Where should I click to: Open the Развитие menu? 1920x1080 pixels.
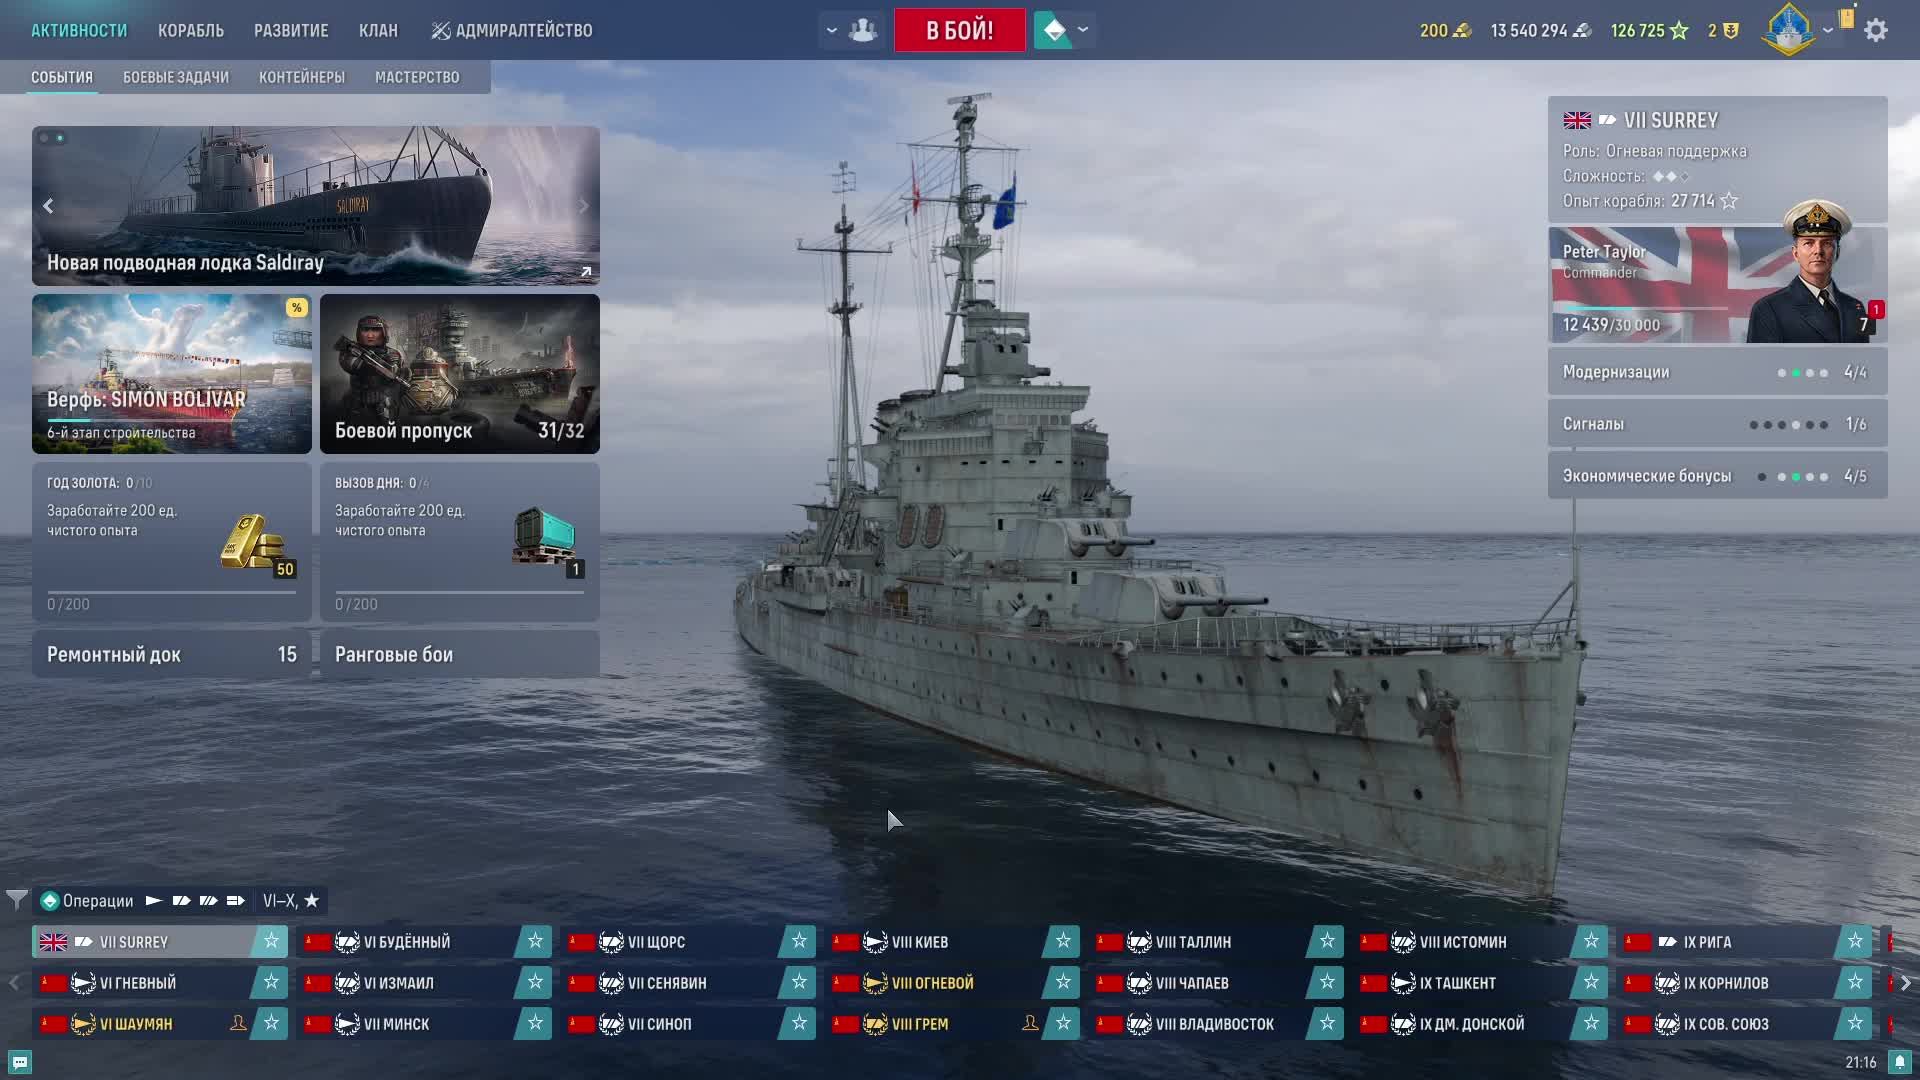click(x=291, y=30)
